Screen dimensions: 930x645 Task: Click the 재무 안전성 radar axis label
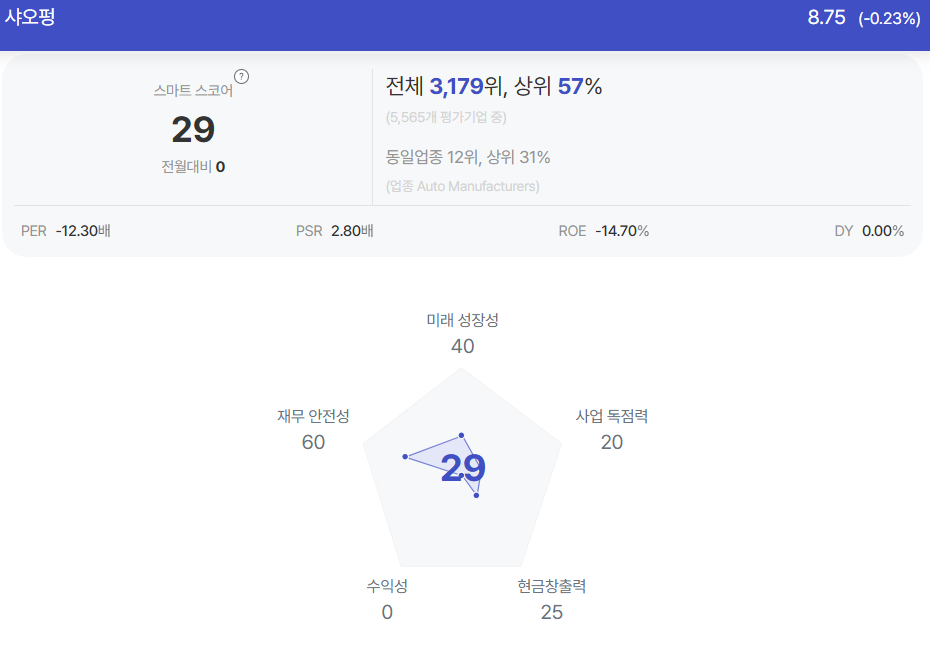coord(313,416)
